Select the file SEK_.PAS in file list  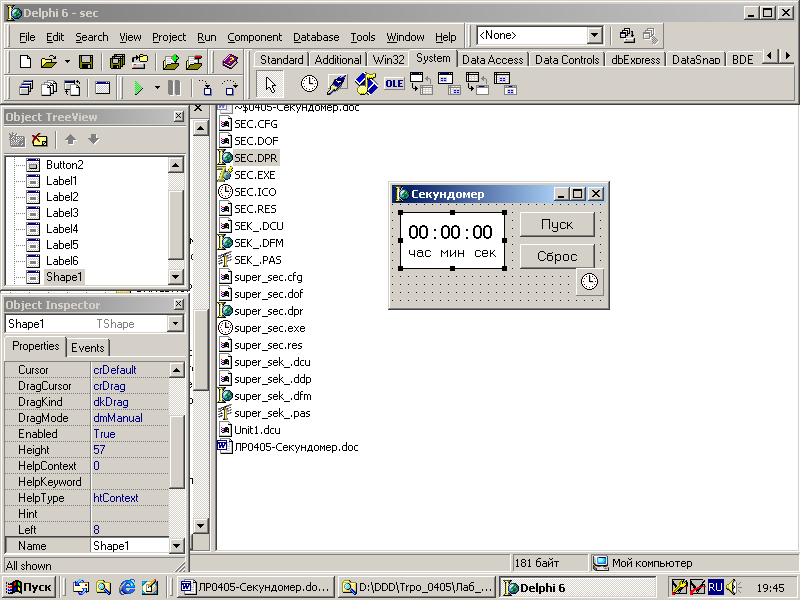258,260
